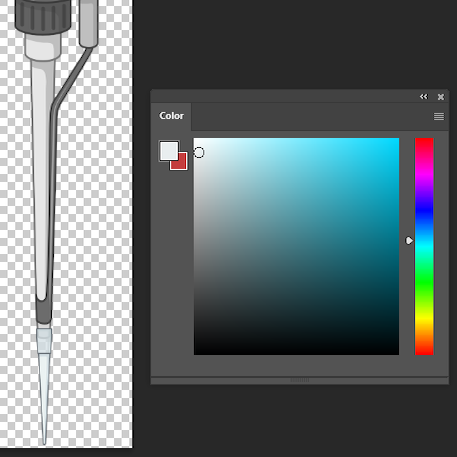
Task: Close the Color panel
Action: (441, 97)
